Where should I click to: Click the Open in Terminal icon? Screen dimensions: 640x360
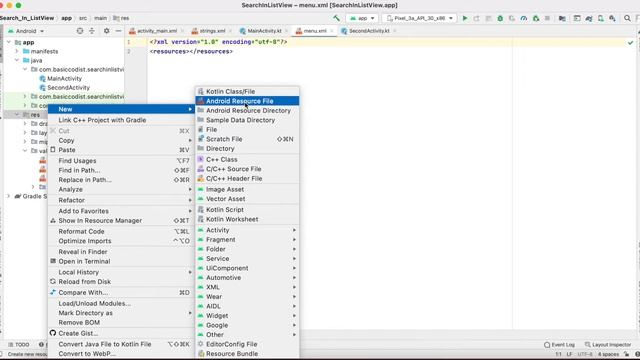[53, 261]
